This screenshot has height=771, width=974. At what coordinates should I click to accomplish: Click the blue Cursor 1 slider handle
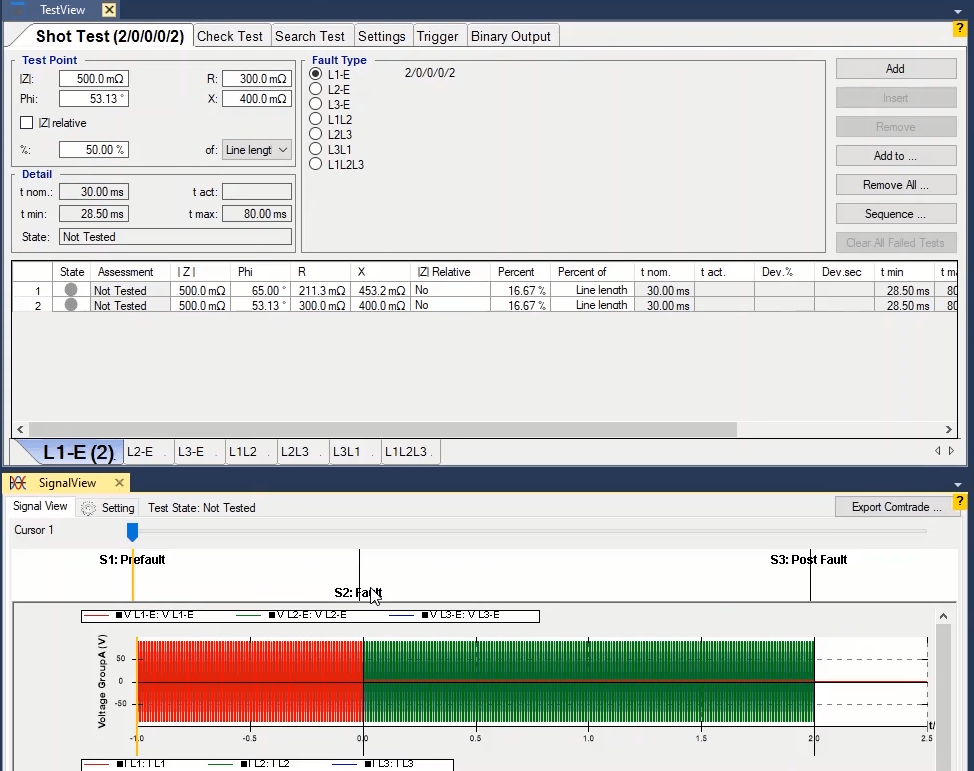click(x=132, y=532)
